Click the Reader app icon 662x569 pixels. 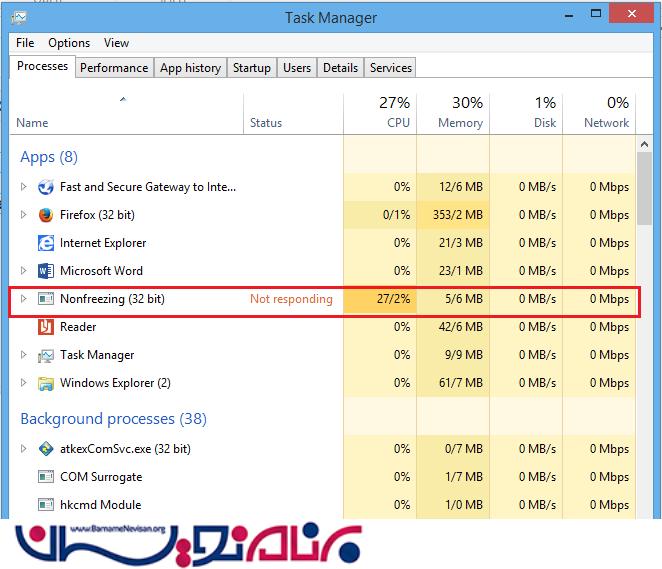[x=45, y=327]
